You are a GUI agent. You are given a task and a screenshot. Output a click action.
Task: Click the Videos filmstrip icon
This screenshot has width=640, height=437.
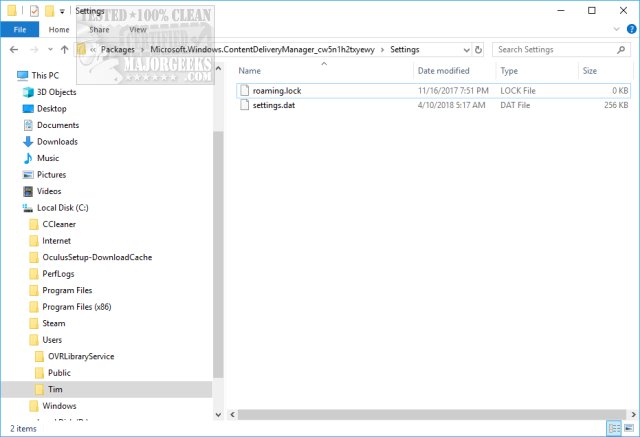click(x=28, y=191)
